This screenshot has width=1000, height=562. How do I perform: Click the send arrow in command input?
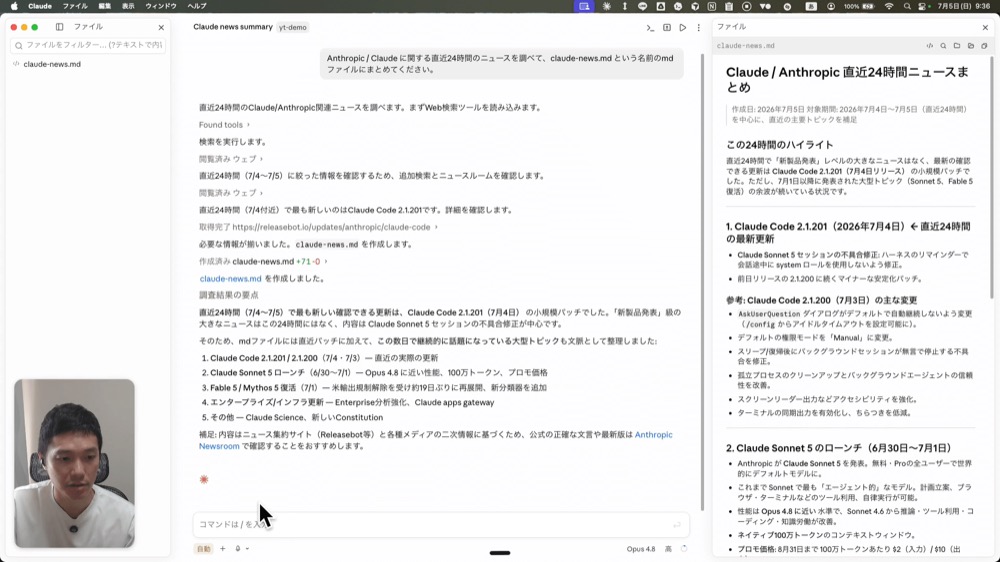coord(677,524)
